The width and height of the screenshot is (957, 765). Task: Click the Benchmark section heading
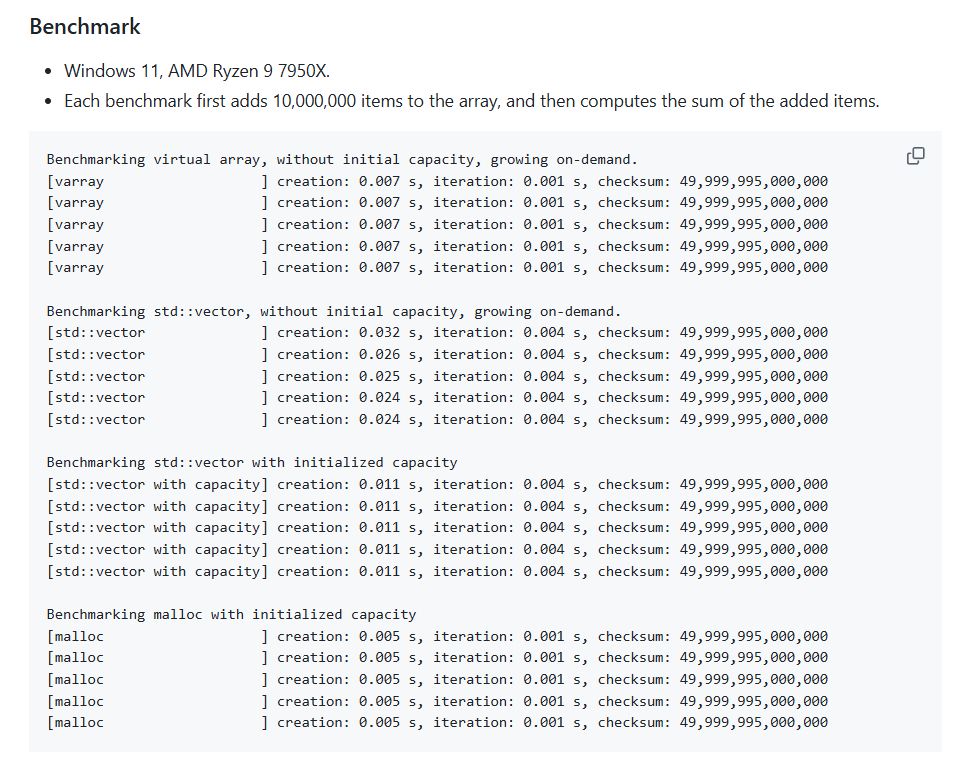click(85, 27)
